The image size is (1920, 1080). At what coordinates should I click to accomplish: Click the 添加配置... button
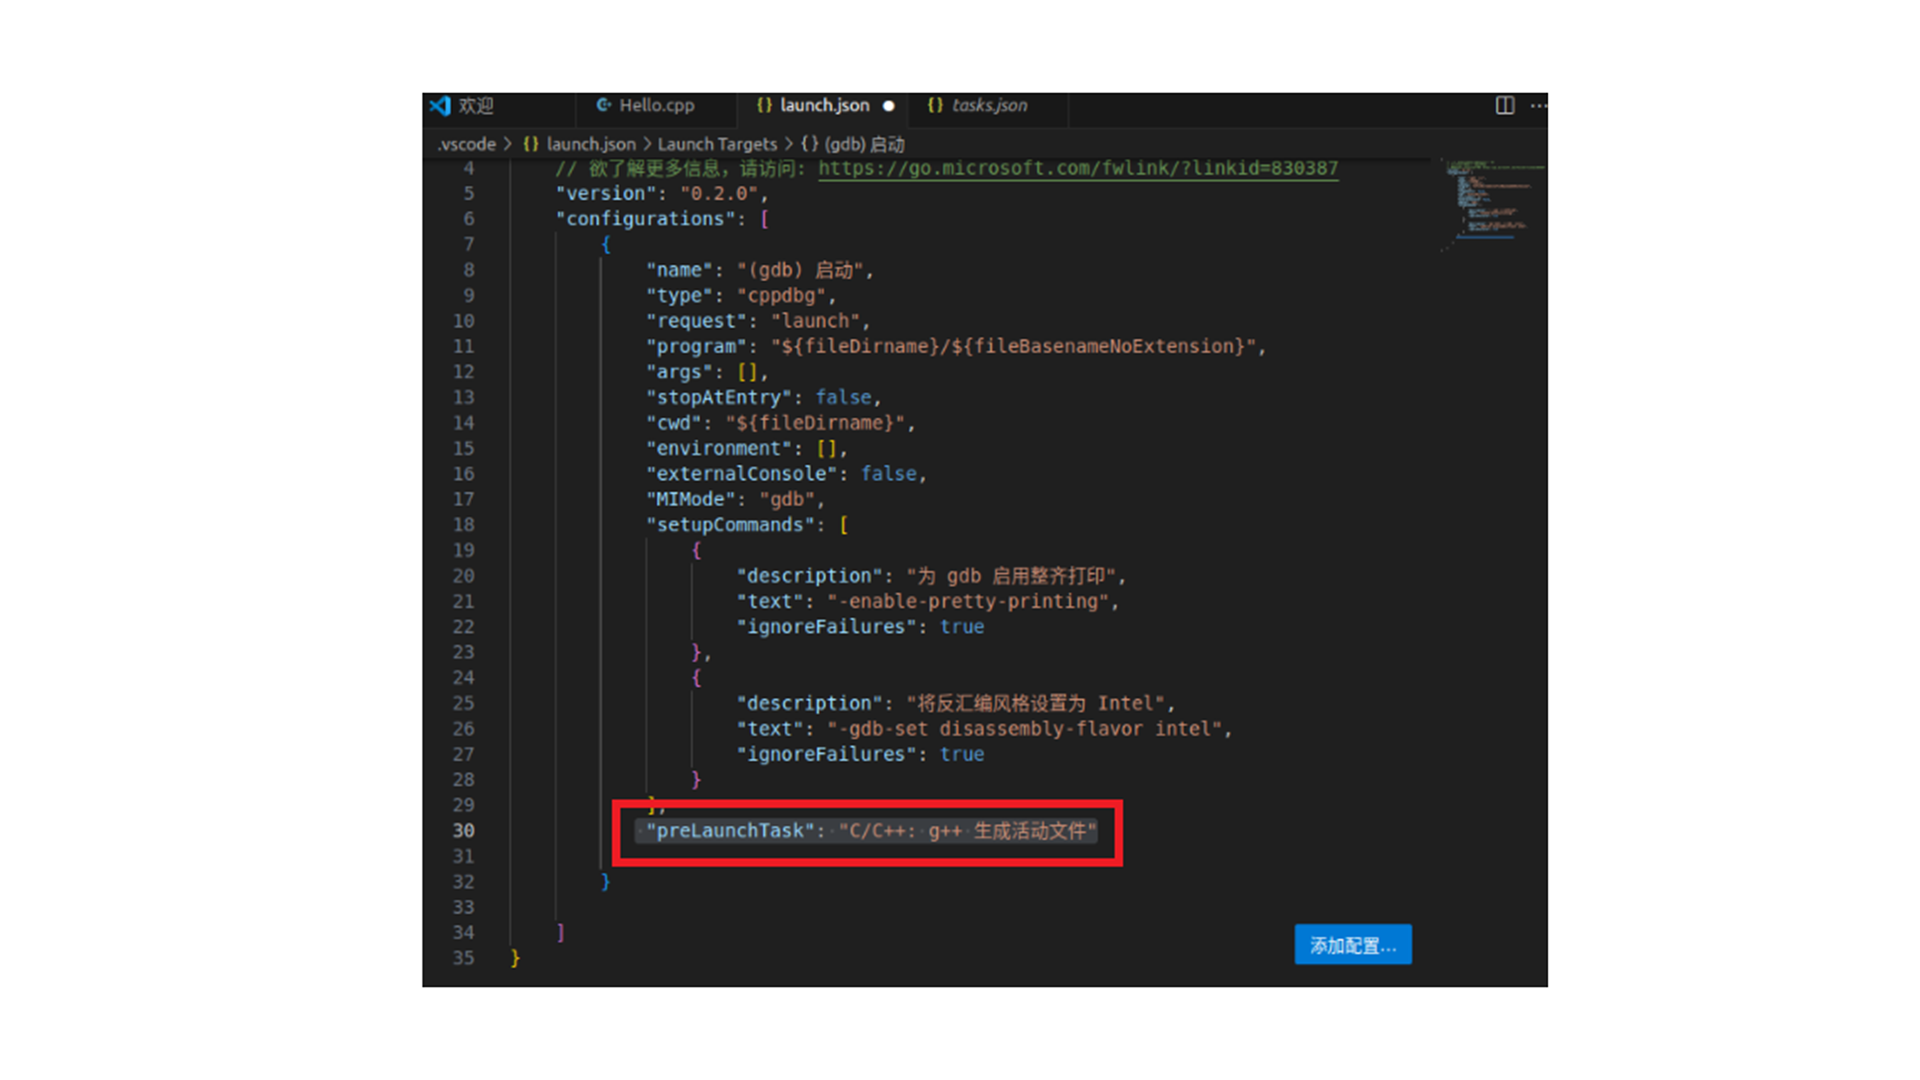[x=1352, y=945]
